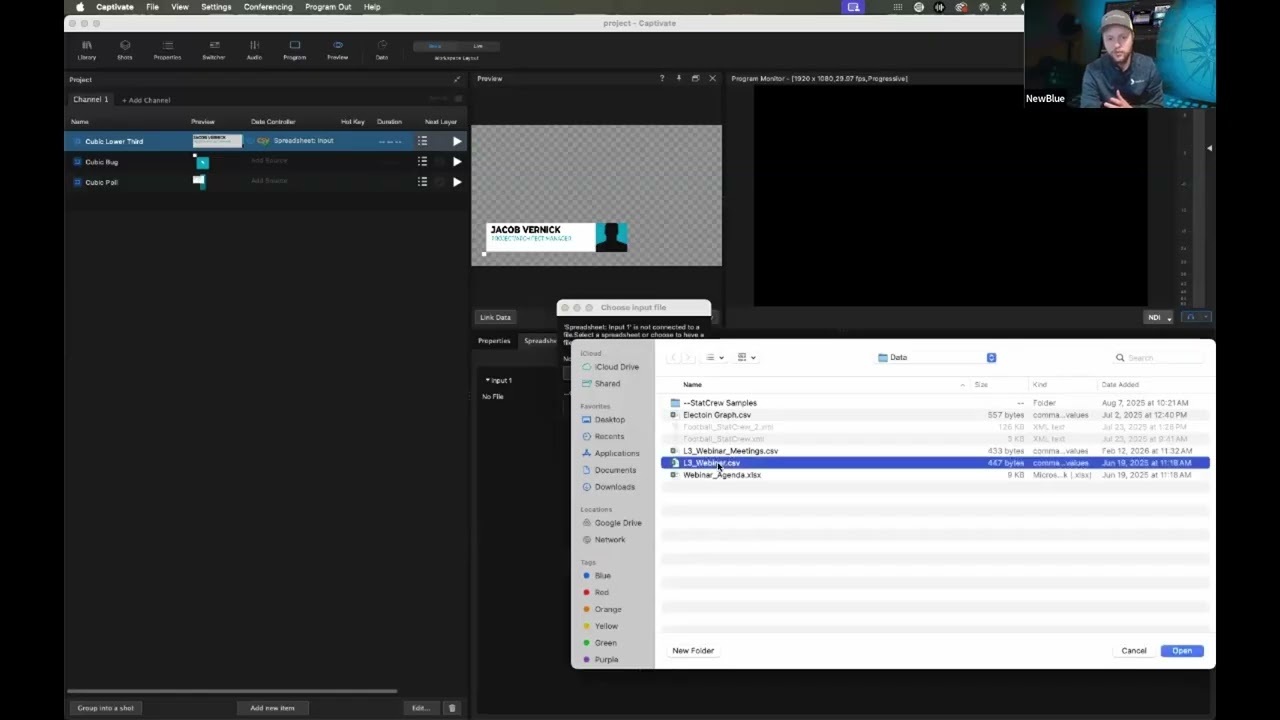The height and width of the screenshot is (720, 1280).
Task: Switch workspace layout to Live
Action: pos(478,46)
